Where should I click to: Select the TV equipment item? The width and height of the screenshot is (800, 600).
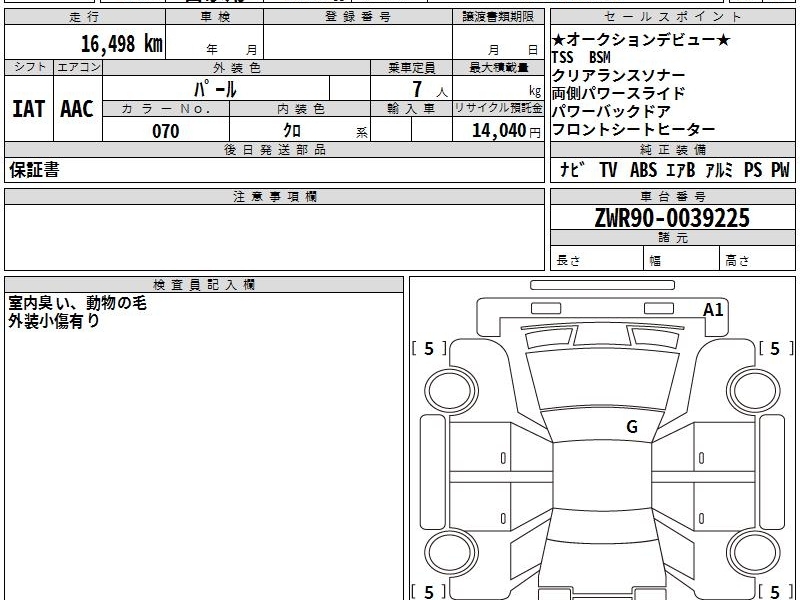coord(608,170)
